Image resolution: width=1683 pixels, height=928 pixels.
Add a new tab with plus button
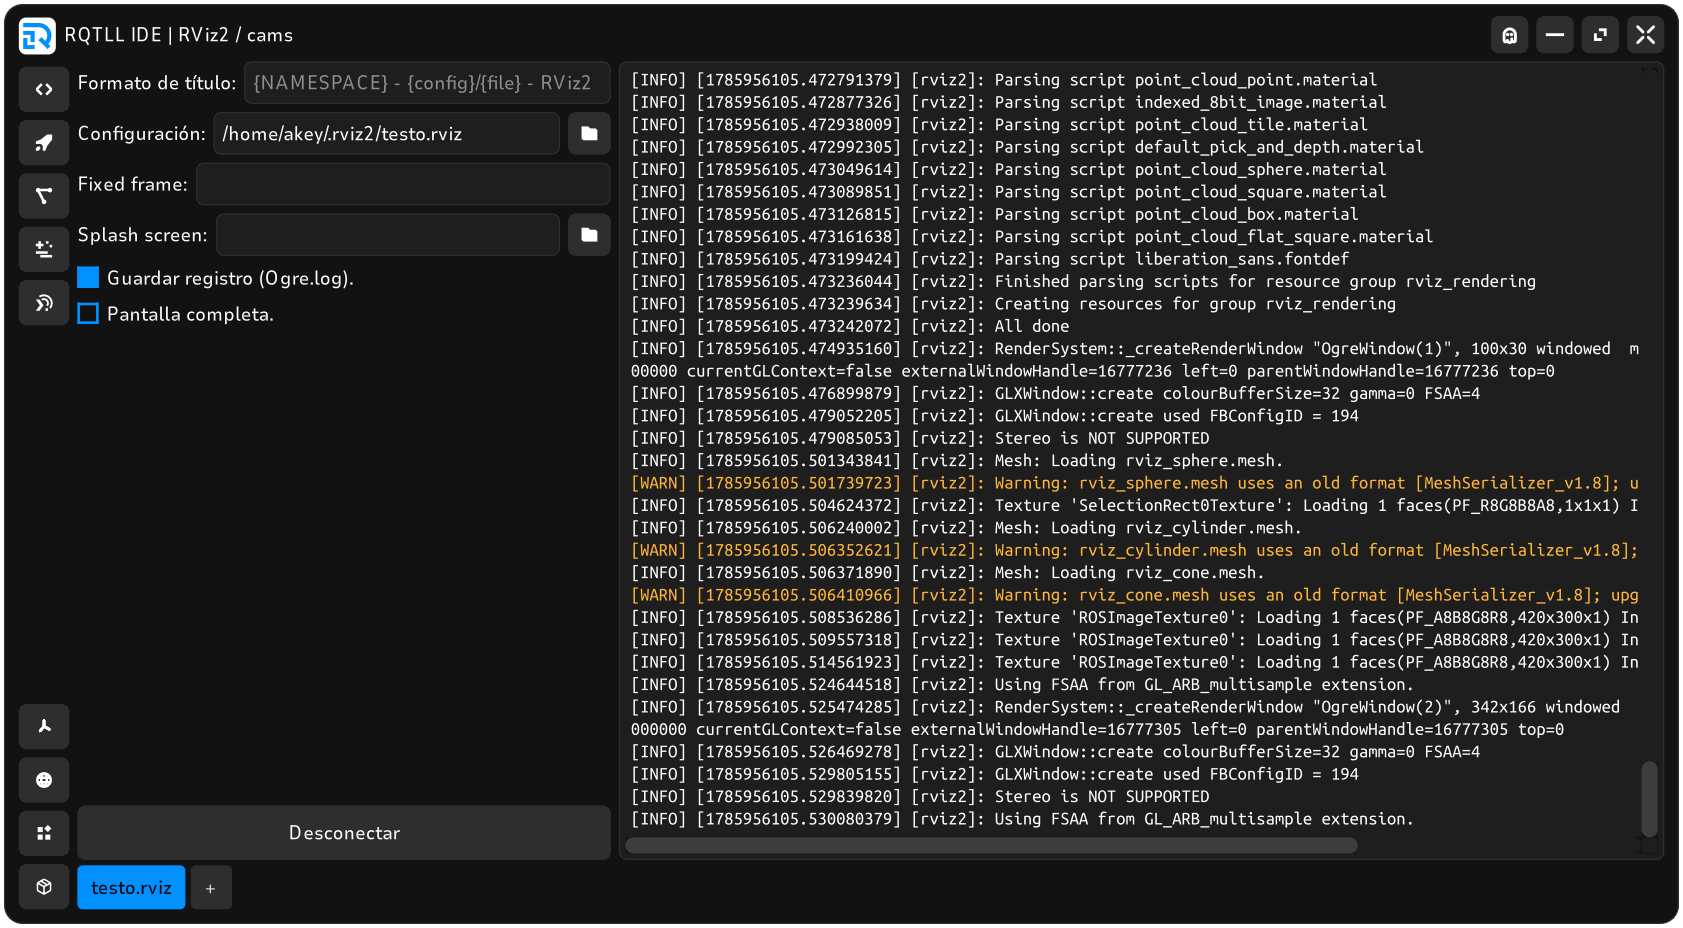(x=210, y=888)
